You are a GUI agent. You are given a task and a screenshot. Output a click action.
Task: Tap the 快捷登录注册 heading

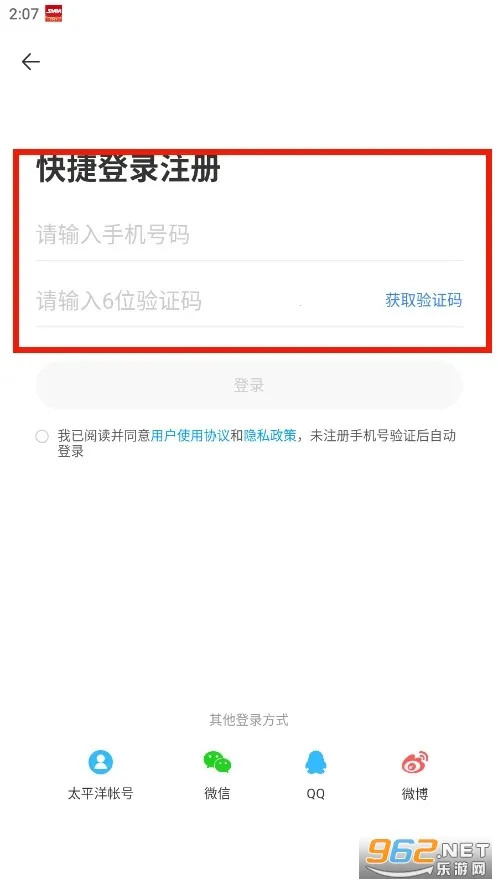[129, 169]
